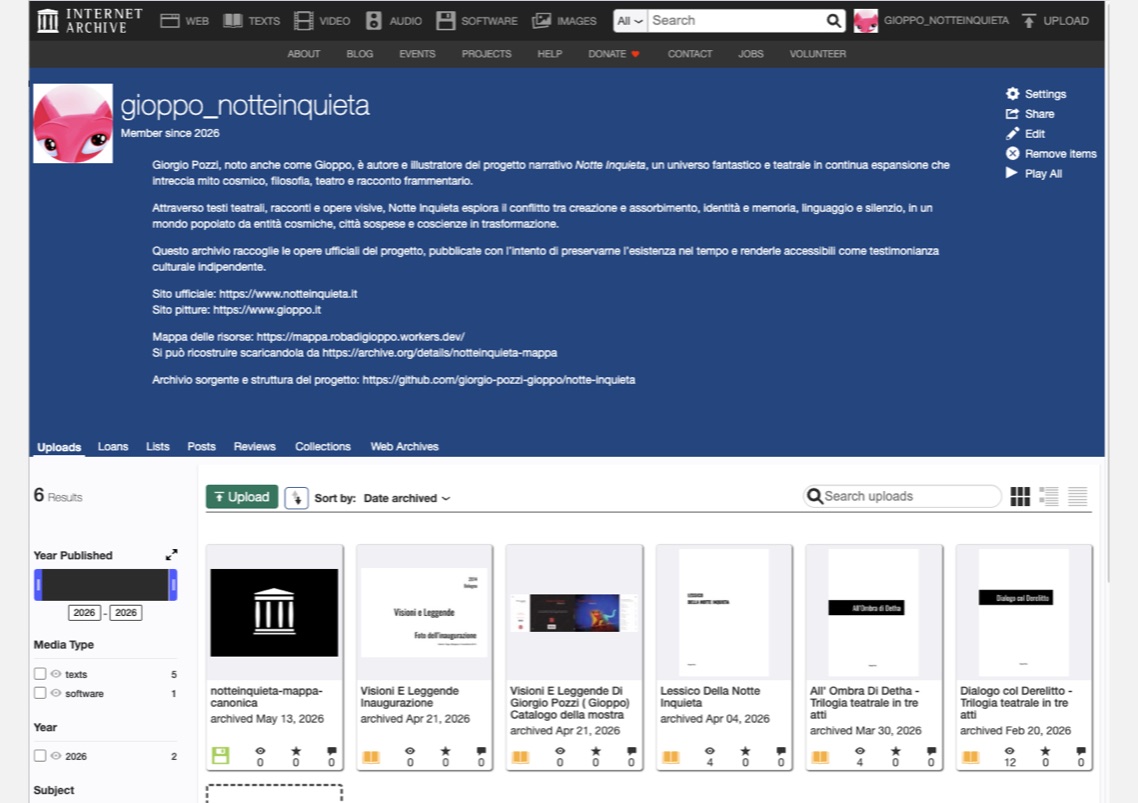The image size is (1138, 803).
Task: Switch to the Posts tab
Action: click(201, 447)
